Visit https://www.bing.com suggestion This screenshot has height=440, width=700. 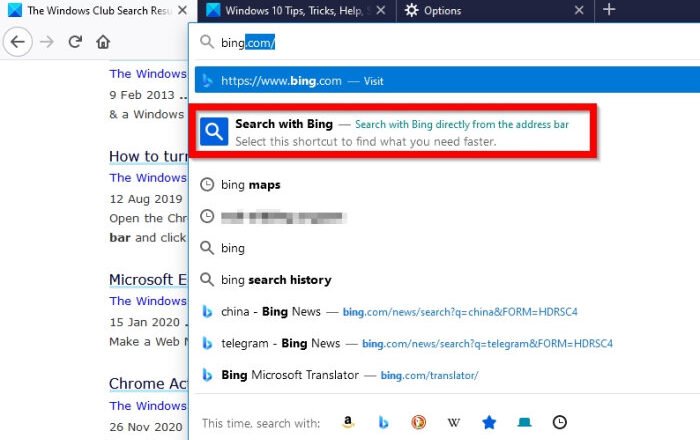click(447, 81)
